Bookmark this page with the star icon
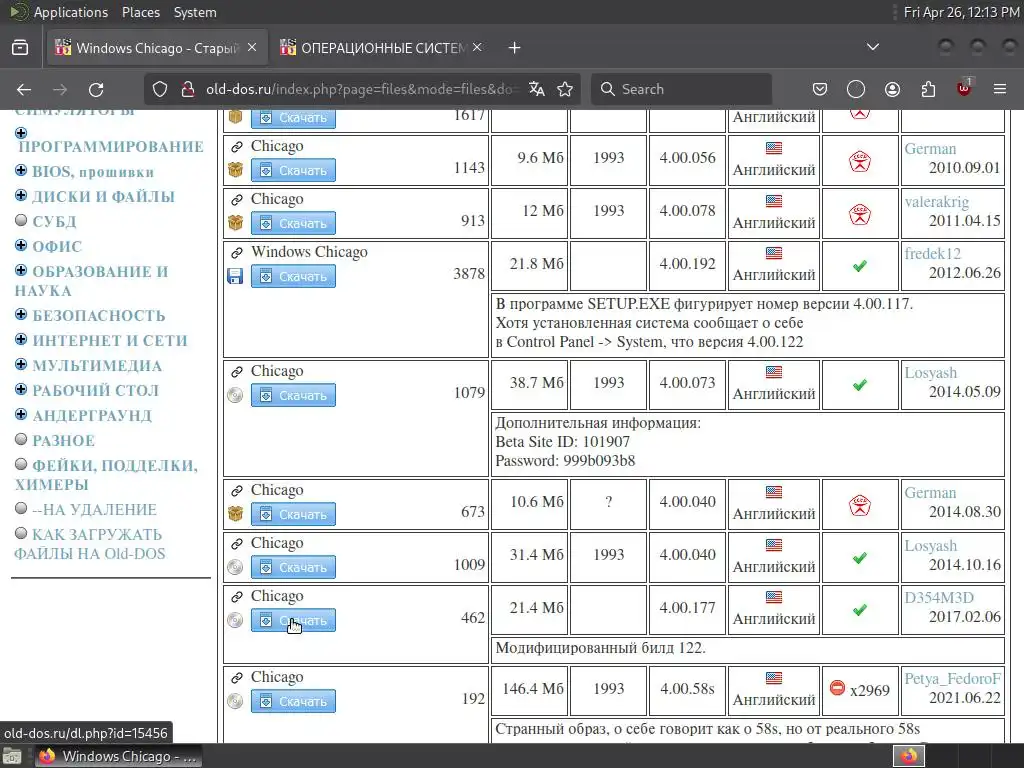This screenshot has height=768, width=1024. pos(566,89)
